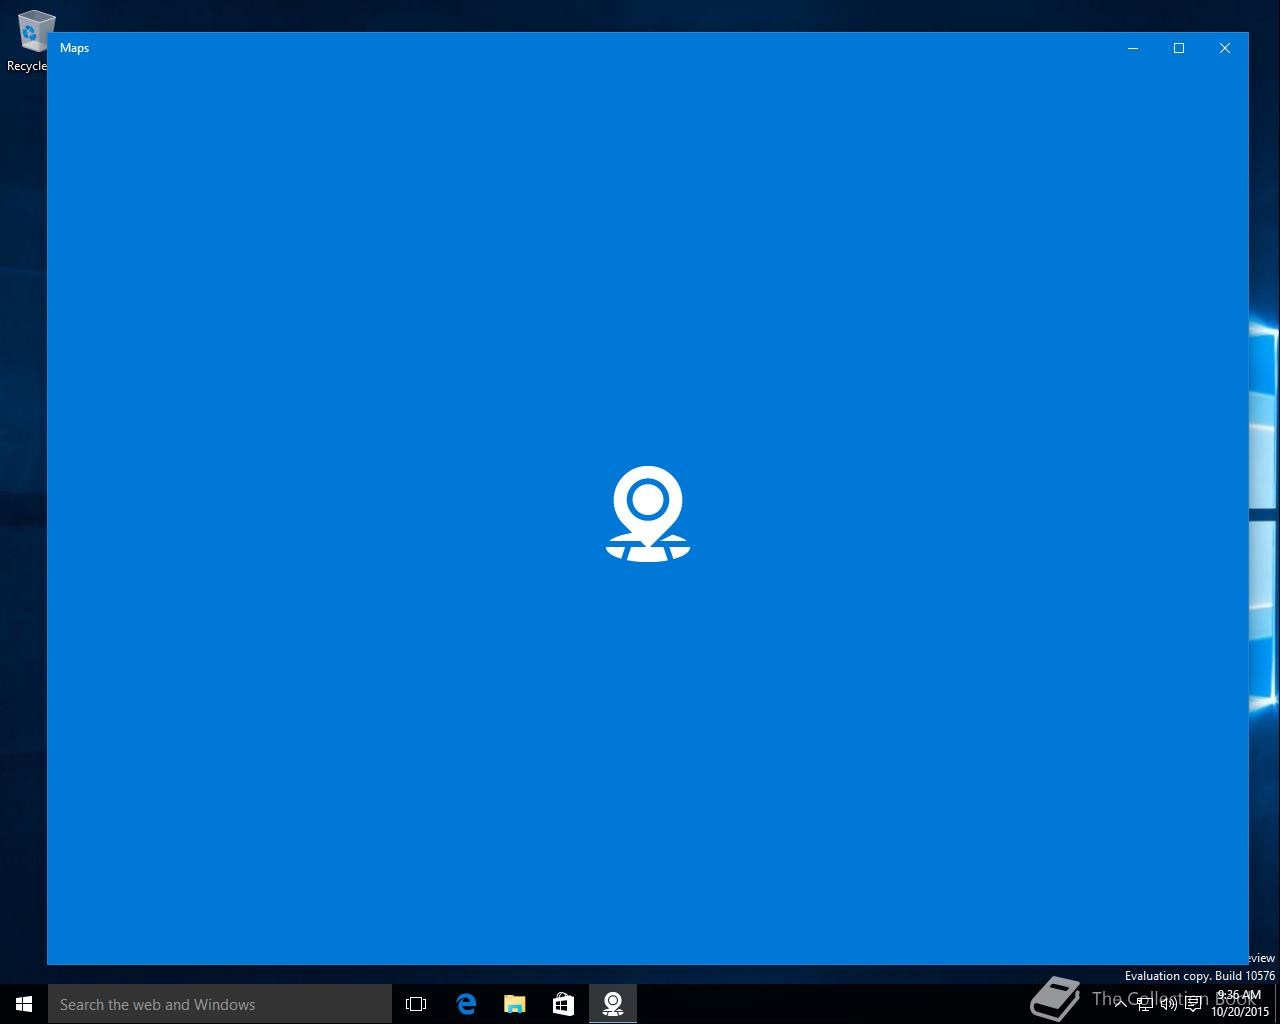Open the clock showing 9:36 AM

[1240, 1004]
